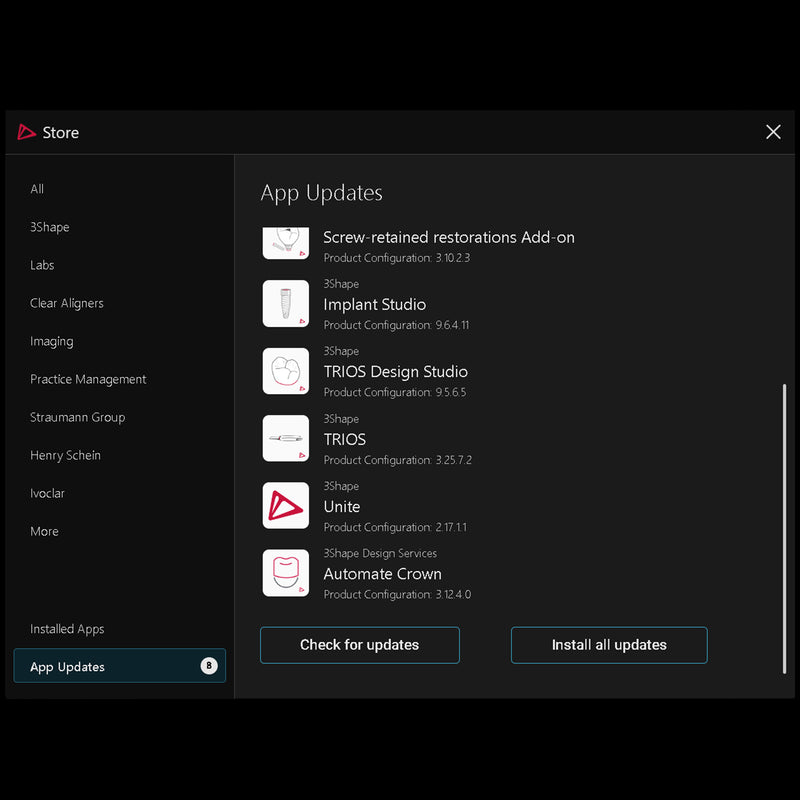Select the Straumann Group category
The height and width of the screenshot is (800, 800).
tap(77, 417)
